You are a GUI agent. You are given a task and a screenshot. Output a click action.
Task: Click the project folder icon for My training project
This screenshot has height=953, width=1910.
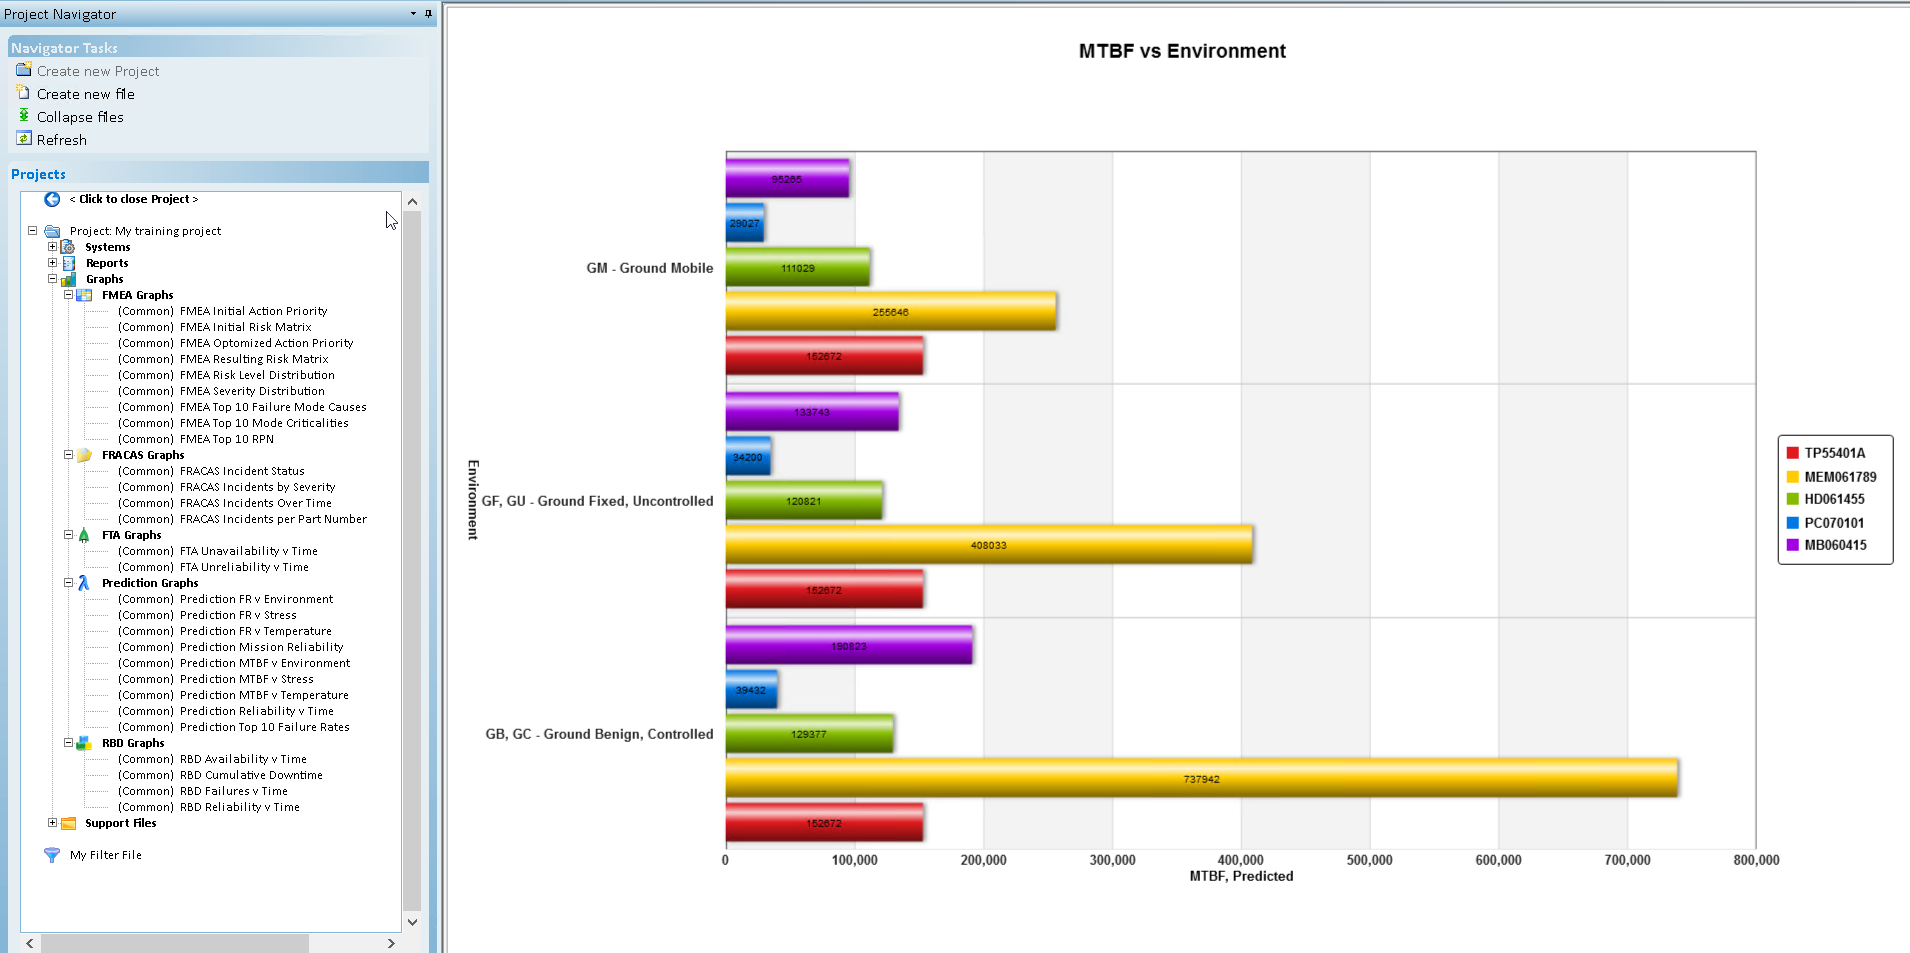tap(52, 231)
